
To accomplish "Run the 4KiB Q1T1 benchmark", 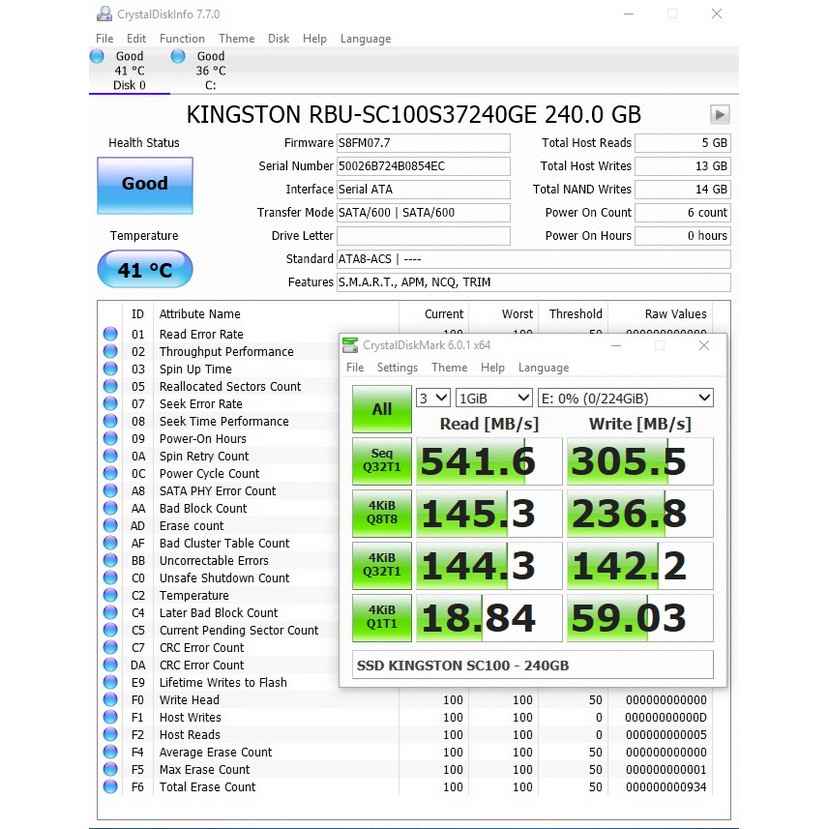I will pos(380,617).
